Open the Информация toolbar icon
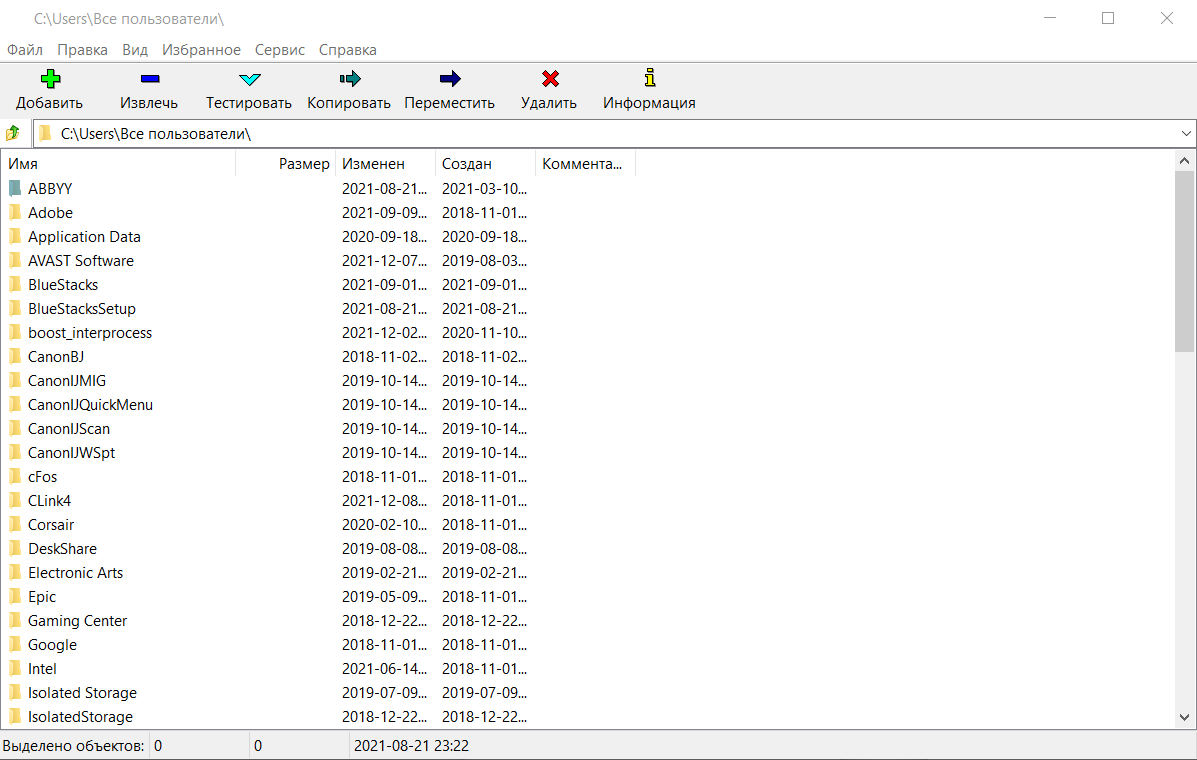 click(649, 79)
